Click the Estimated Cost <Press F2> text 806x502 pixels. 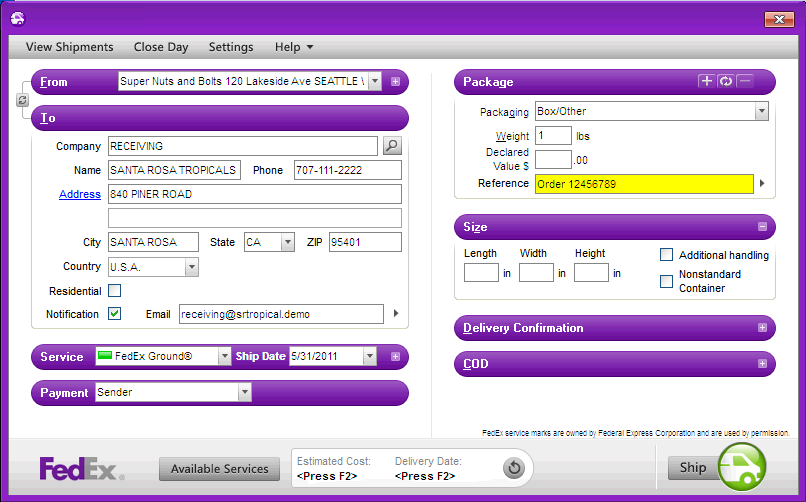327,476
